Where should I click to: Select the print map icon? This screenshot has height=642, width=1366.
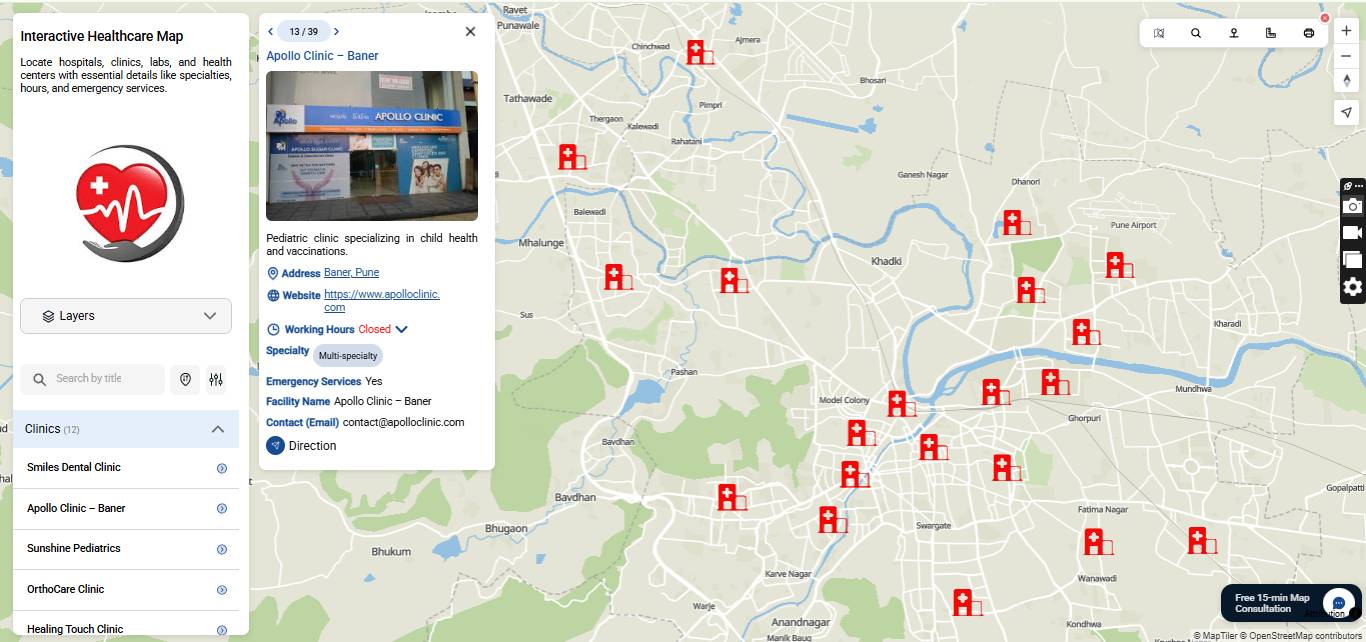click(x=1308, y=31)
